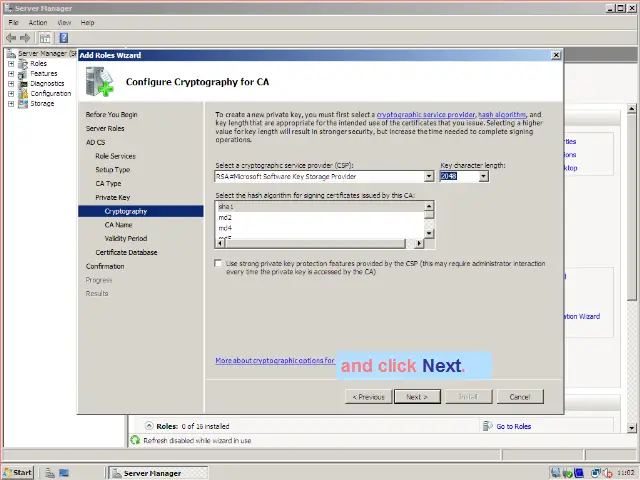Go to CA Name wizard step
This screenshot has width=640, height=480.
[118, 225]
